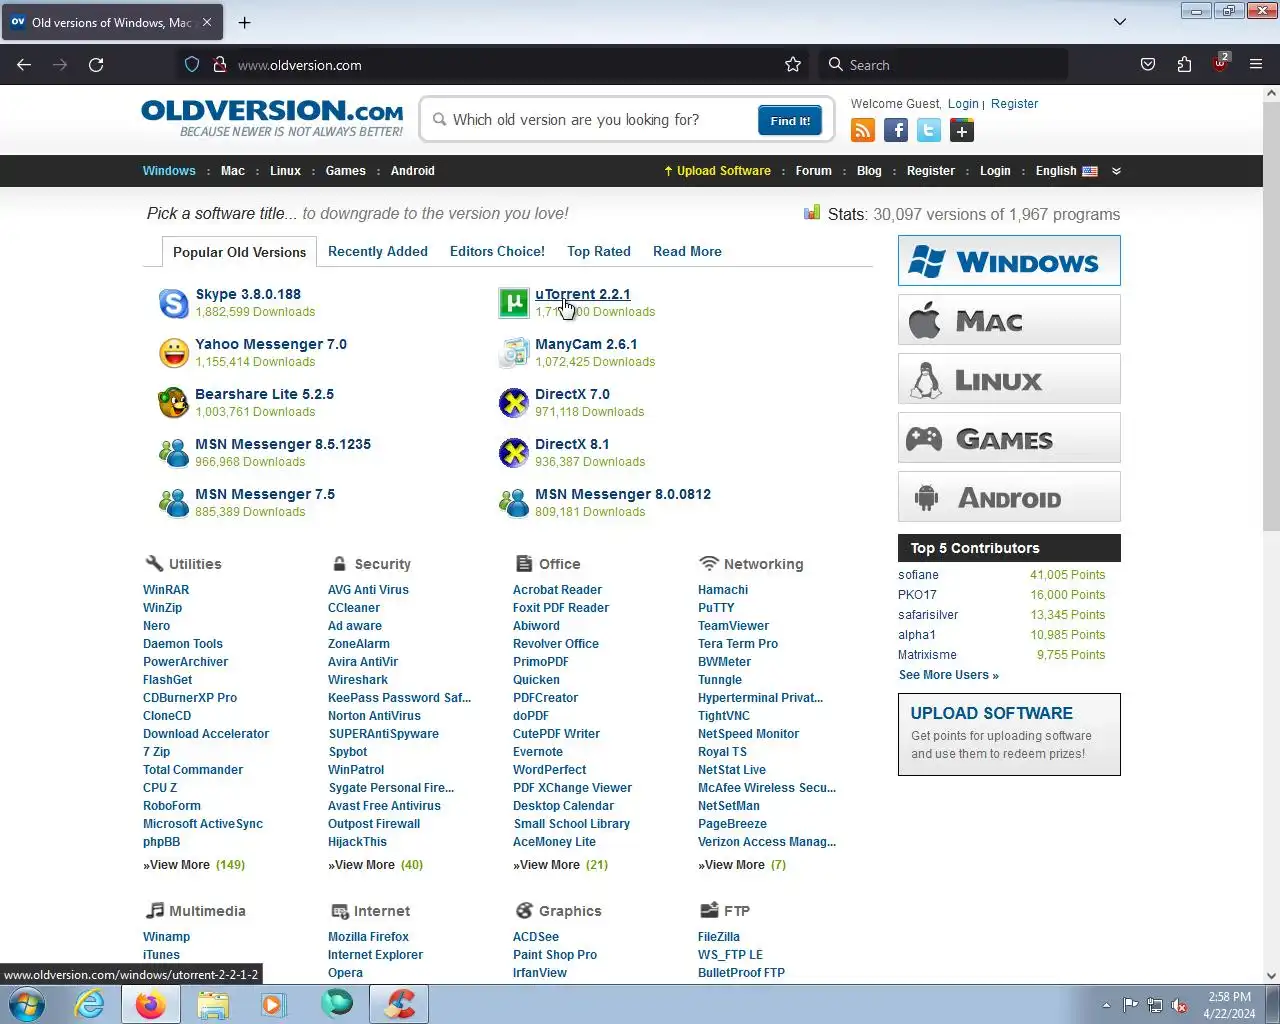Open the Register link in header
This screenshot has height=1024, width=1280.
pyautogui.click(x=1014, y=104)
